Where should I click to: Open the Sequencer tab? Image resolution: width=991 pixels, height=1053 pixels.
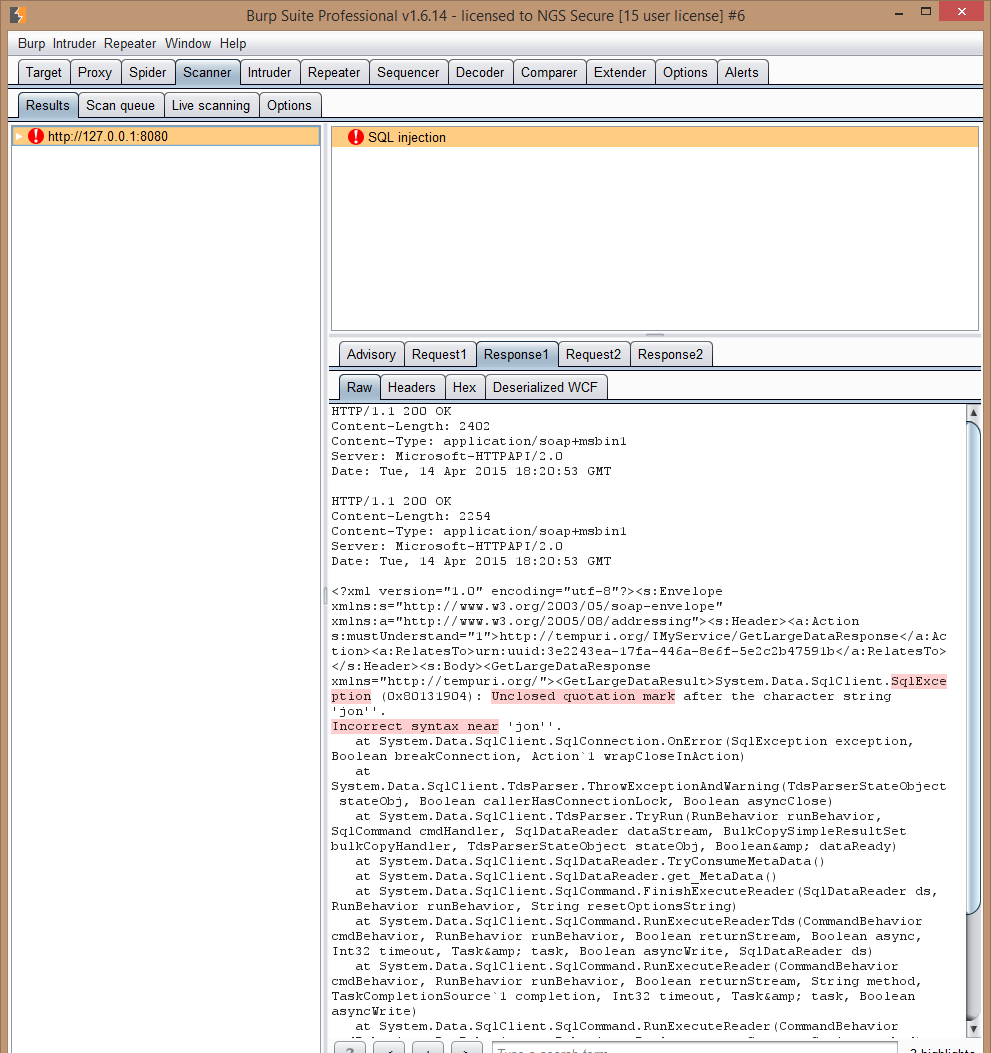click(x=408, y=73)
